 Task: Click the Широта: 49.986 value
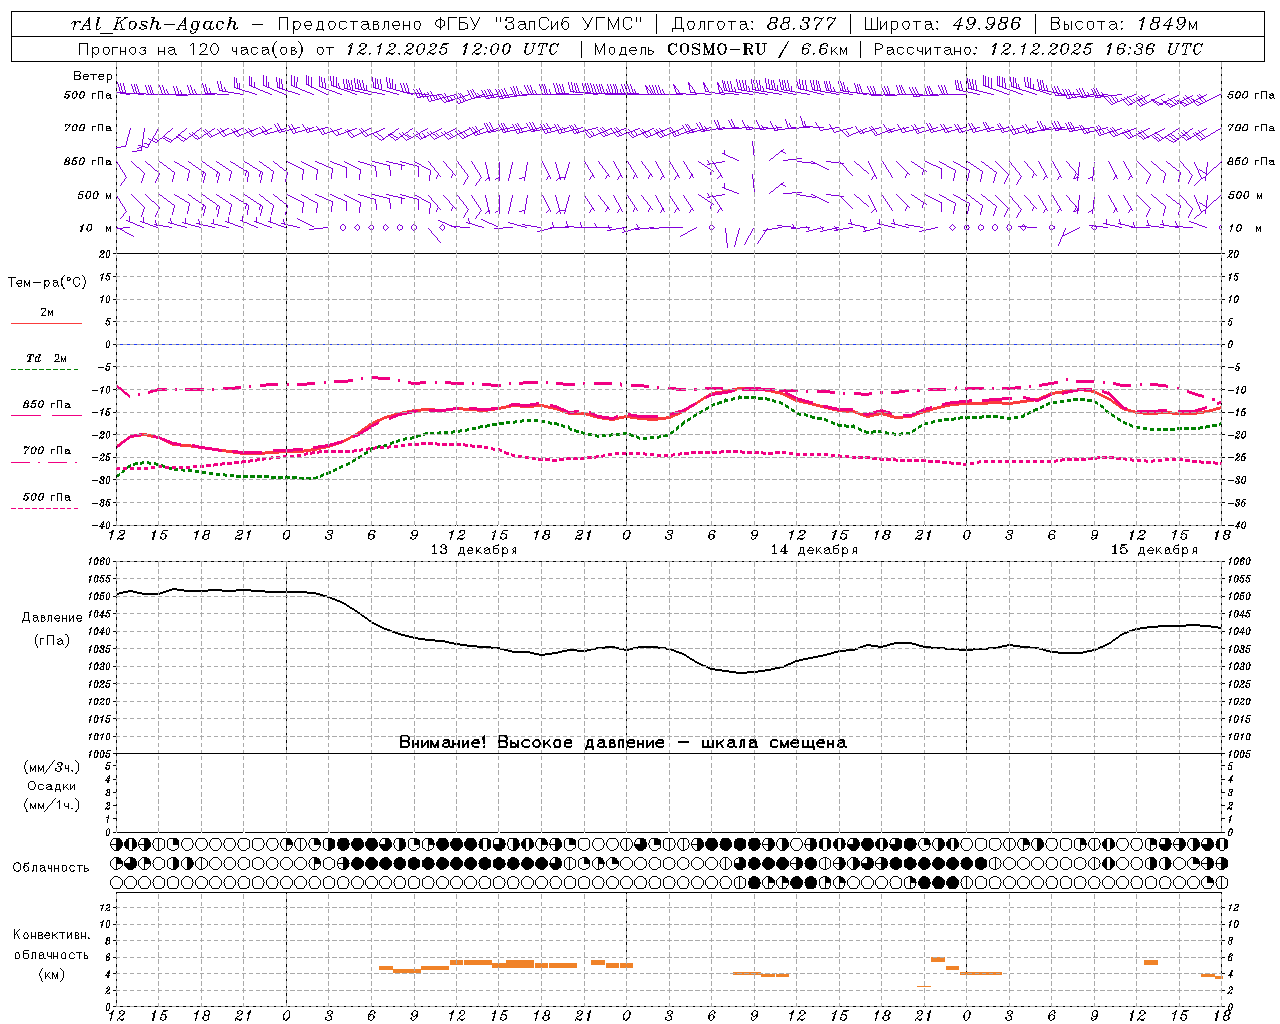point(942,24)
